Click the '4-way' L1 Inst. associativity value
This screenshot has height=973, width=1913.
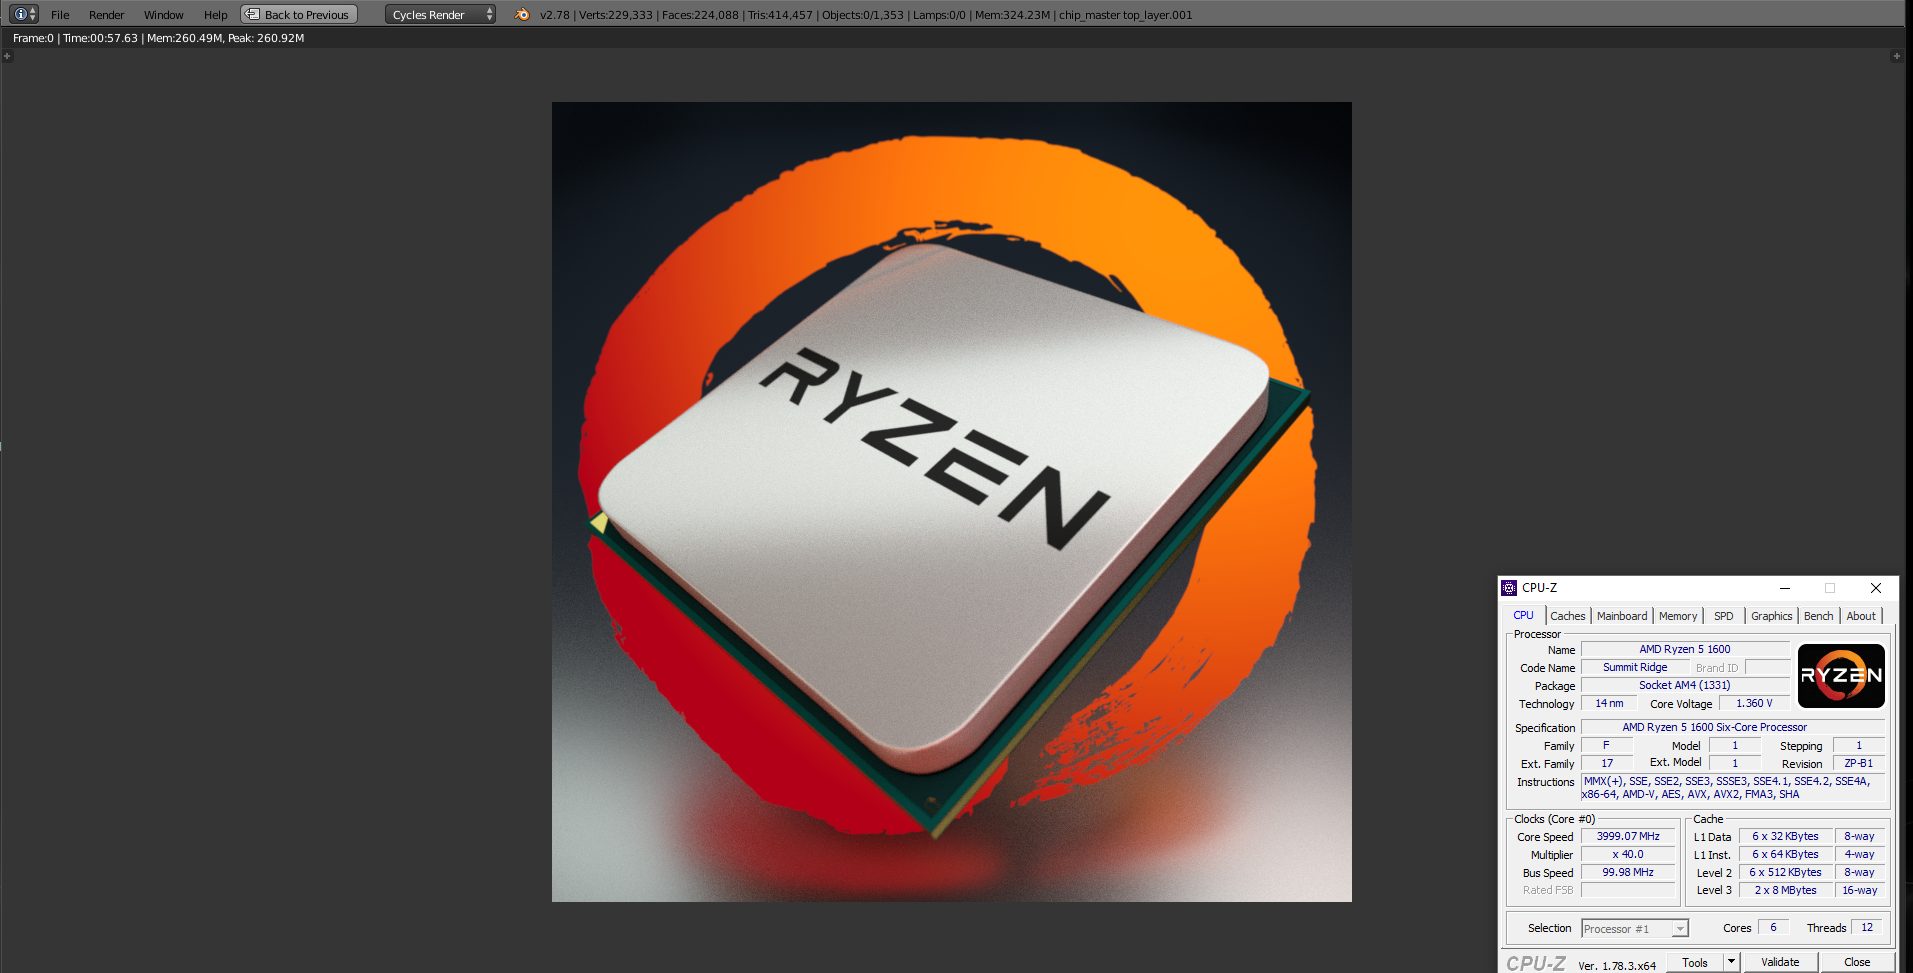[1860, 855]
